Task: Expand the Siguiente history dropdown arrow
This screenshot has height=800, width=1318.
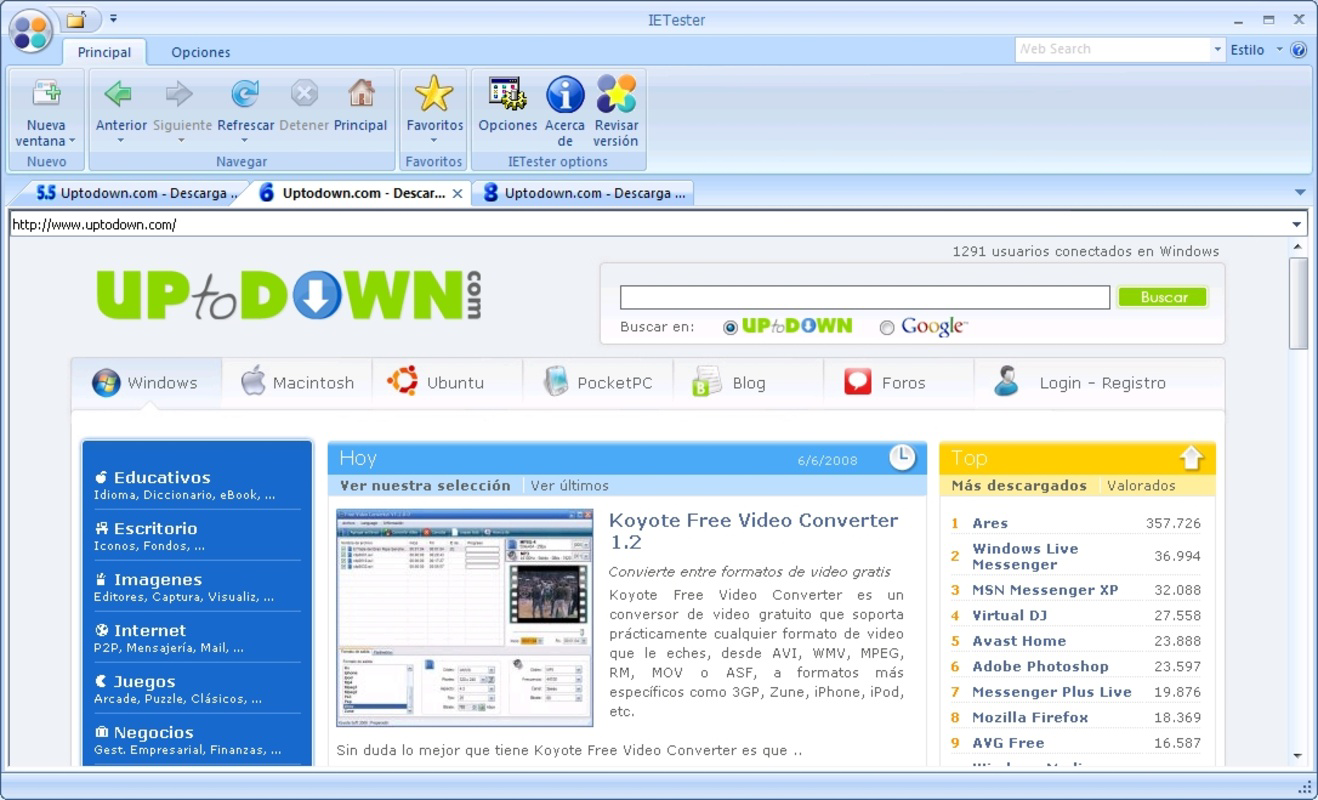Action: [181, 141]
